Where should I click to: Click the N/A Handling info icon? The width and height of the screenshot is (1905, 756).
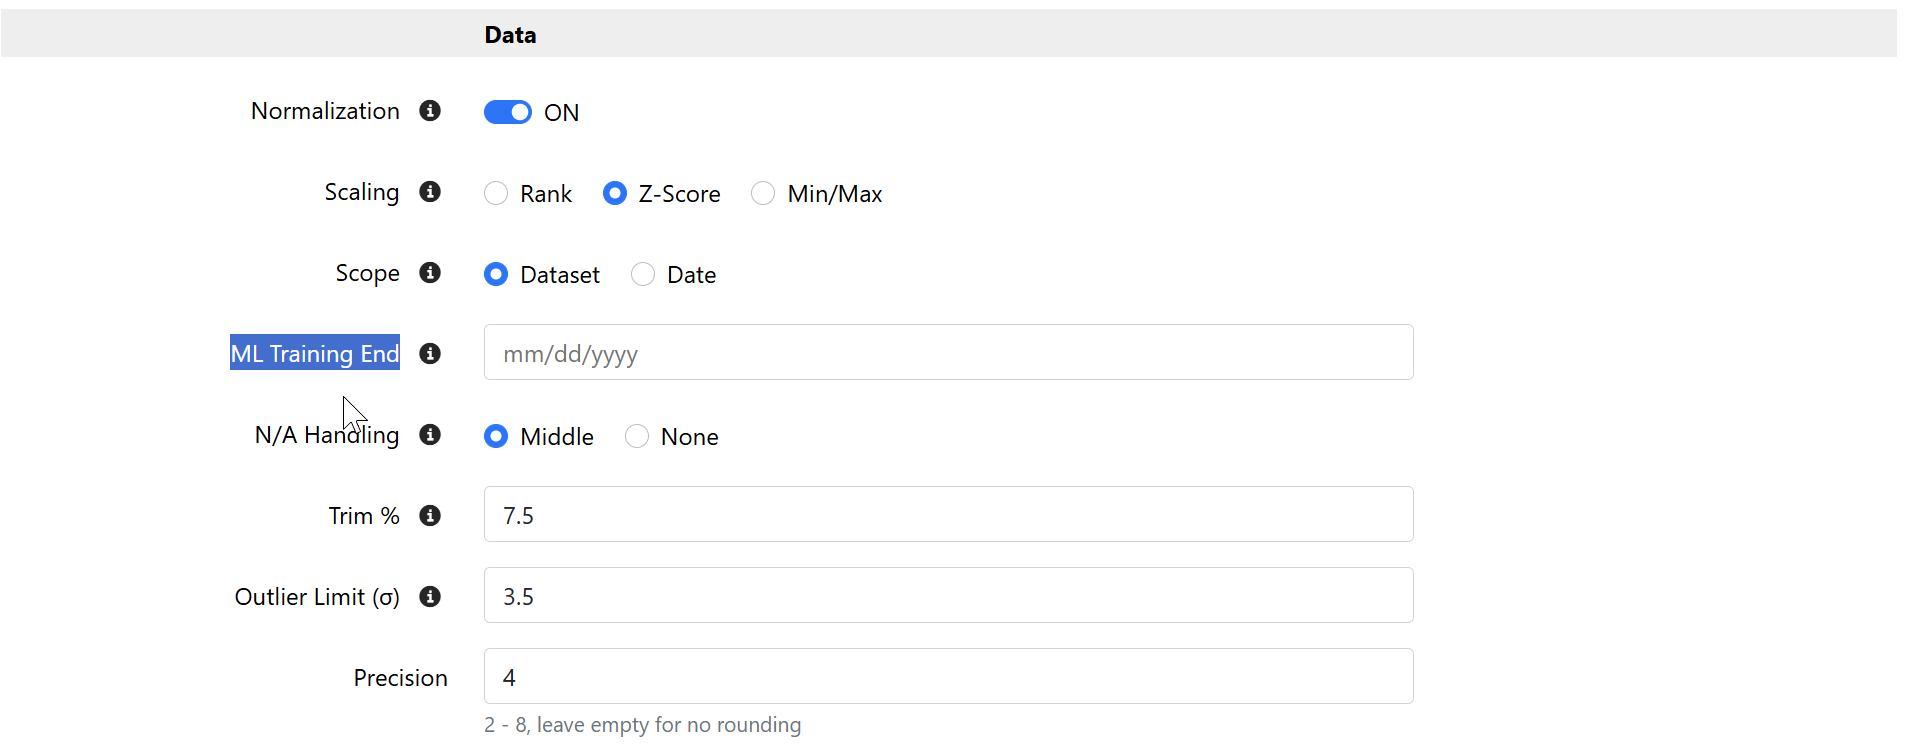pos(430,435)
